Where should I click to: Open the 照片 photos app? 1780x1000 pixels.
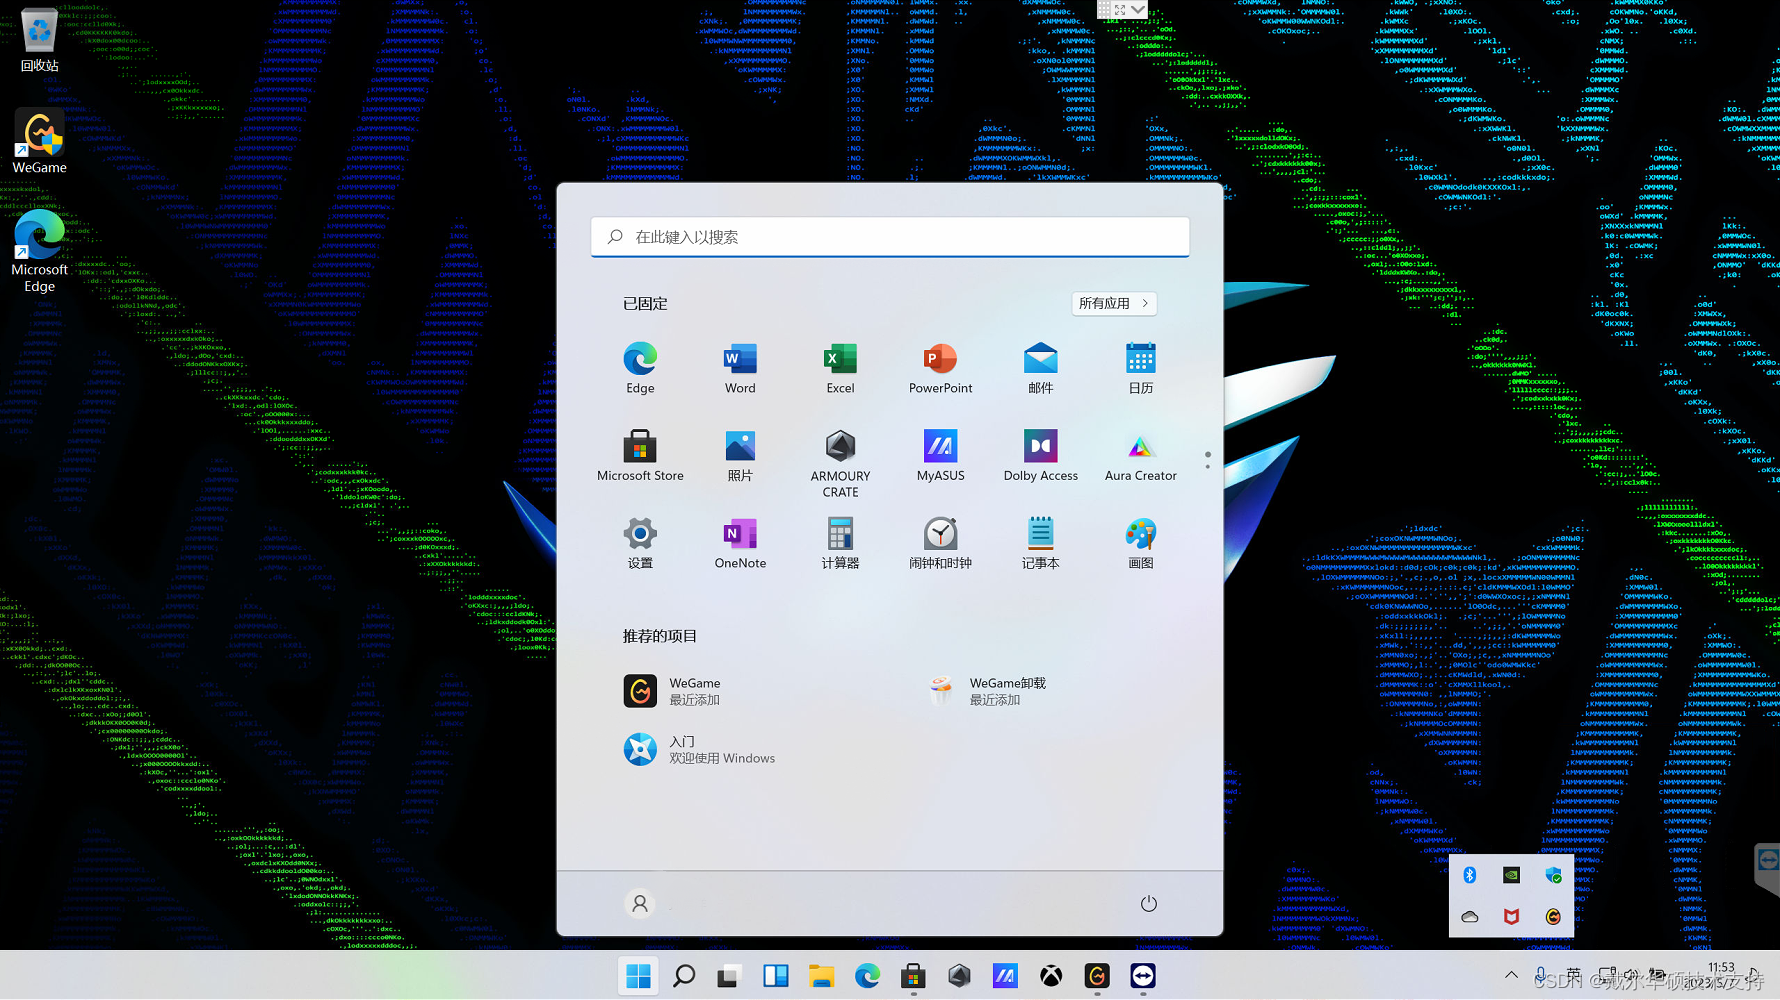click(740, 456)
